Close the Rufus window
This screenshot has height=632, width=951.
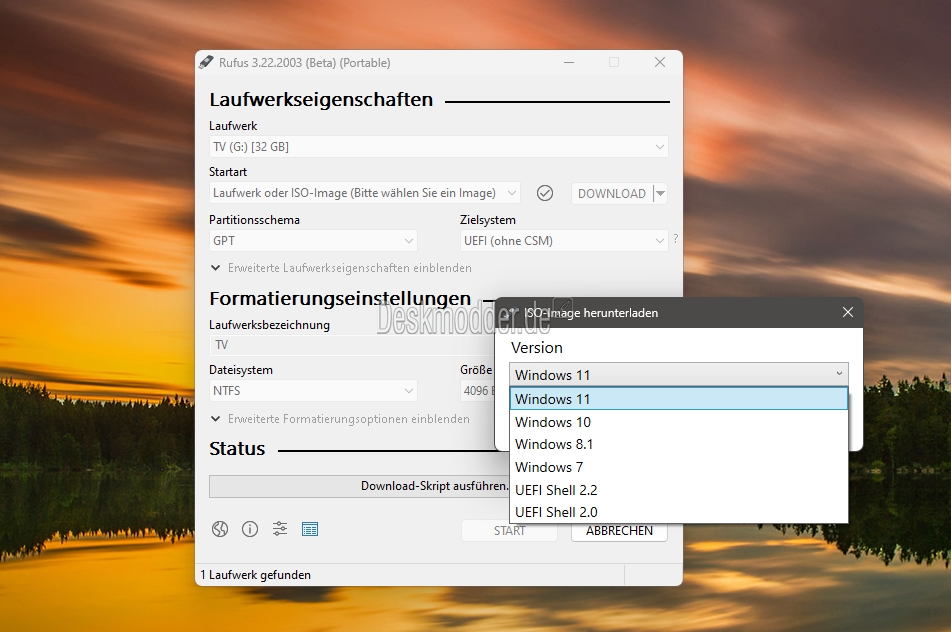660,62
